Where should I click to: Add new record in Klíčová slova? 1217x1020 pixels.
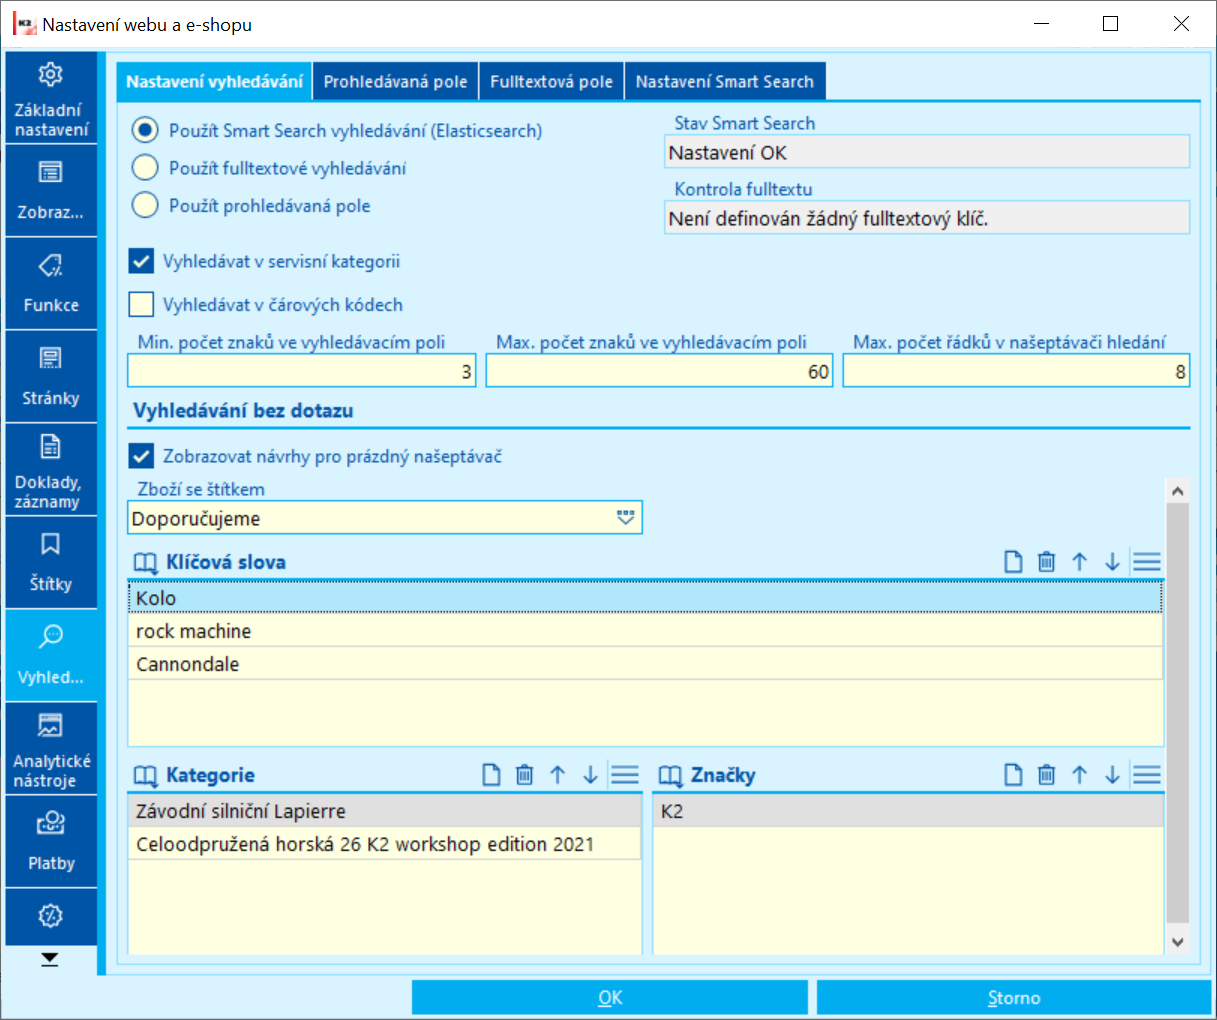pos(1013,562)
